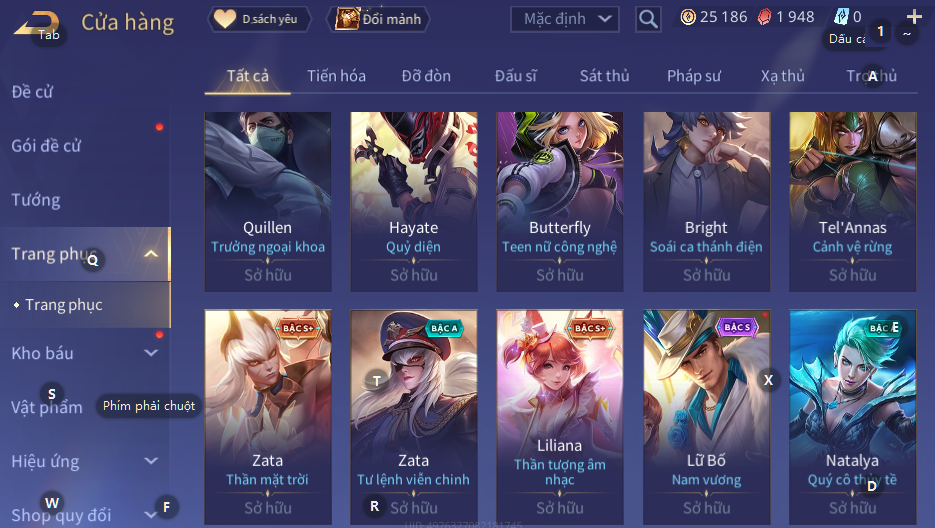Click the blue ticket currency icon
The width and height of the screenshot is (935, 528).
(841, 17)
